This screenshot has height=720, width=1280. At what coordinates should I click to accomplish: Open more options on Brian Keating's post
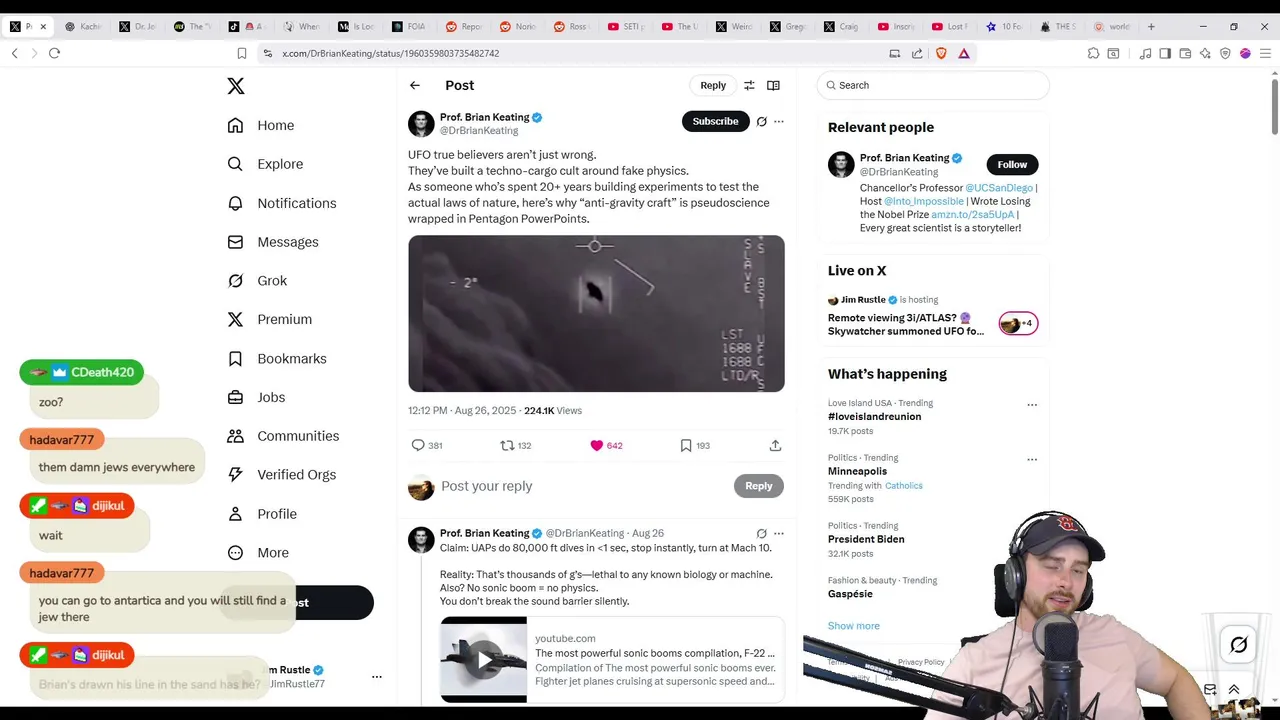[x=779, y=122]
